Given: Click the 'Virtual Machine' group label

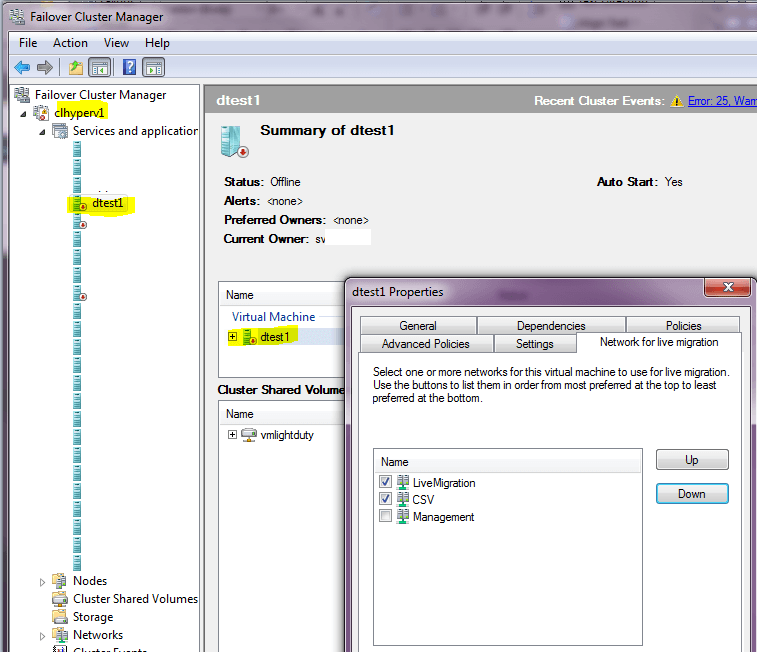Looking at the screenshot, I should (273, 317).
